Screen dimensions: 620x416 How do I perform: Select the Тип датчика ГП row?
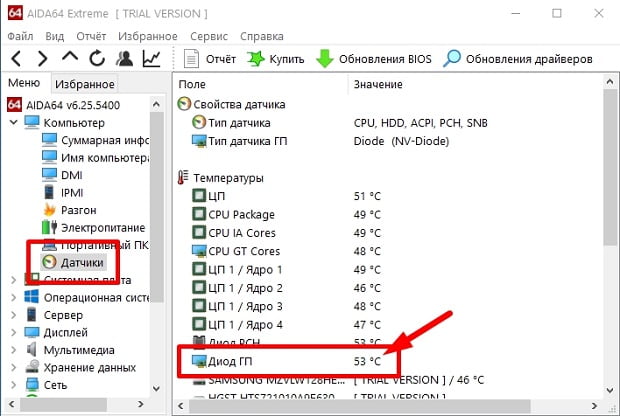[x=320, y=141]
